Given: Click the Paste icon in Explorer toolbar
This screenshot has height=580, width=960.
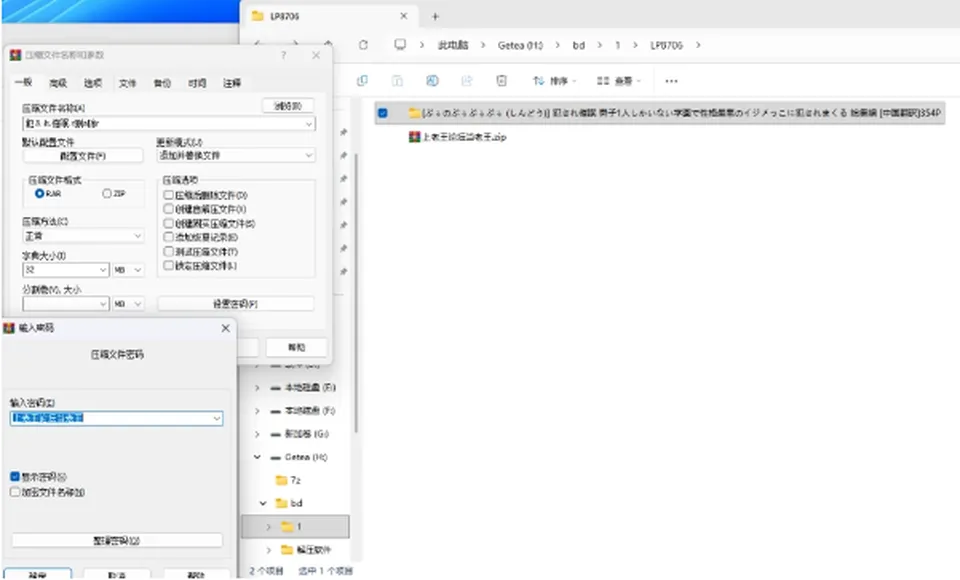Looking at the screenshot, I should click(x=397, y=80).
